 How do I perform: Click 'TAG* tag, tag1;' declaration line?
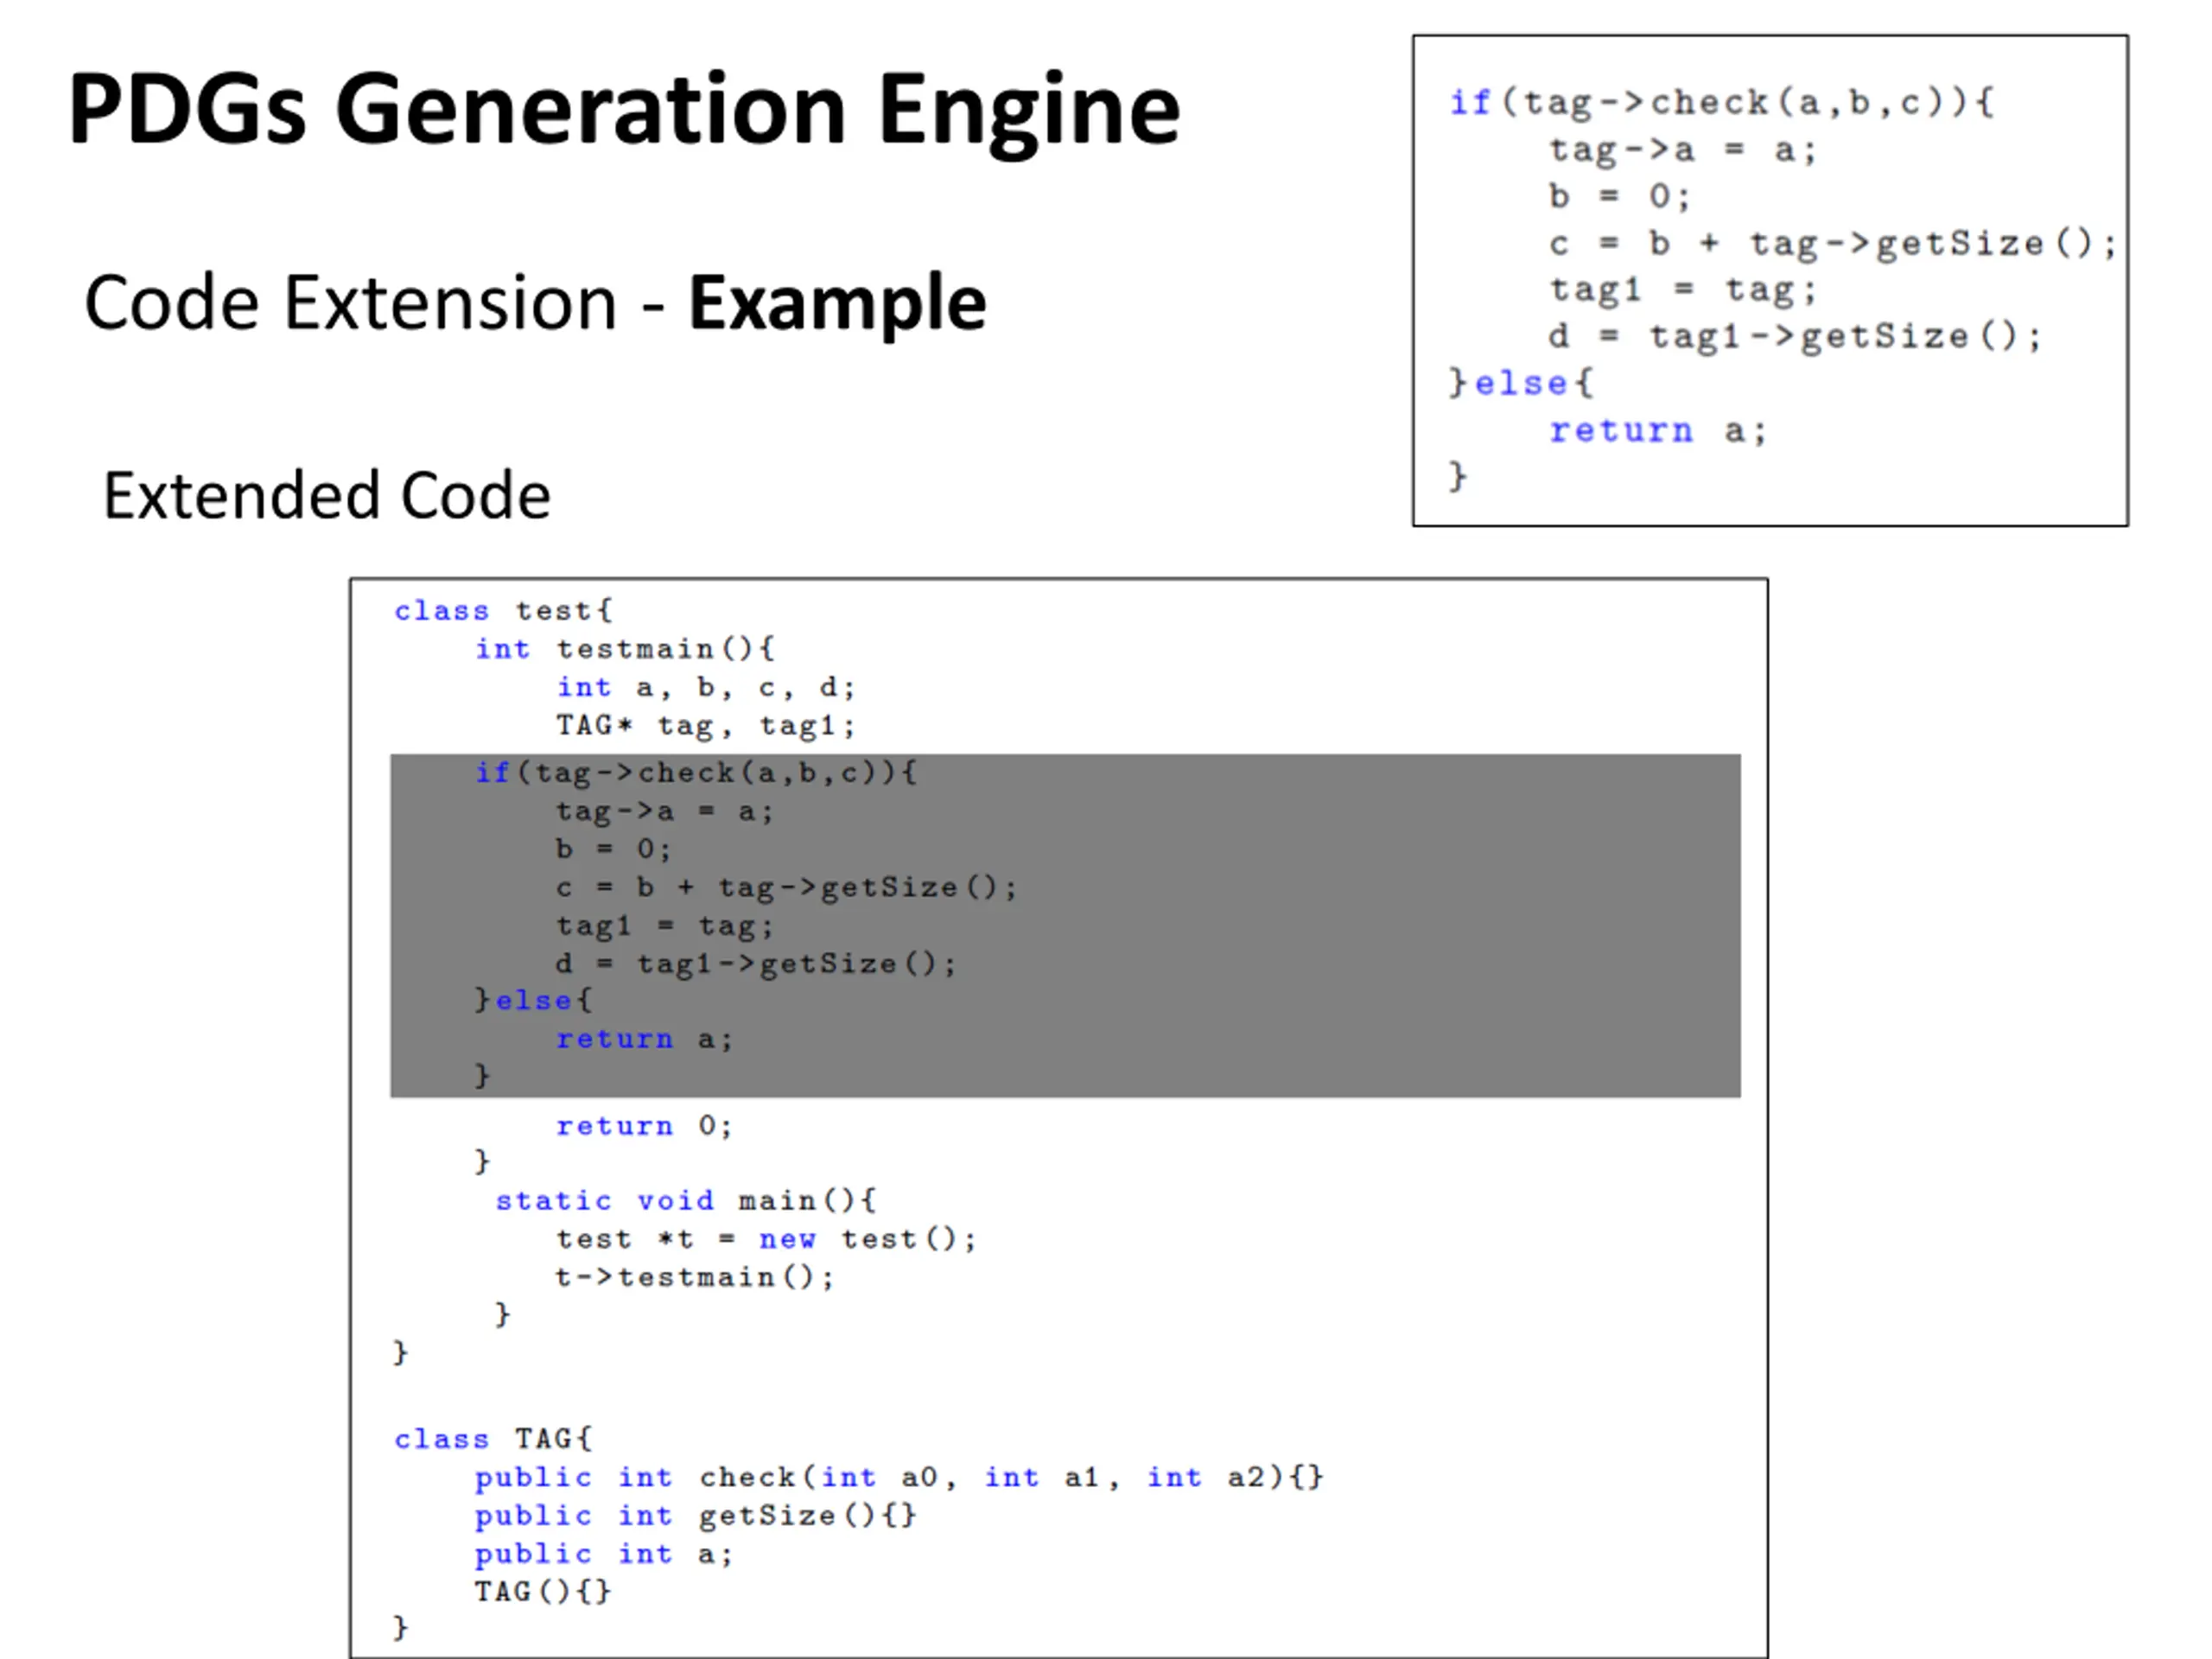coord(705,725)
